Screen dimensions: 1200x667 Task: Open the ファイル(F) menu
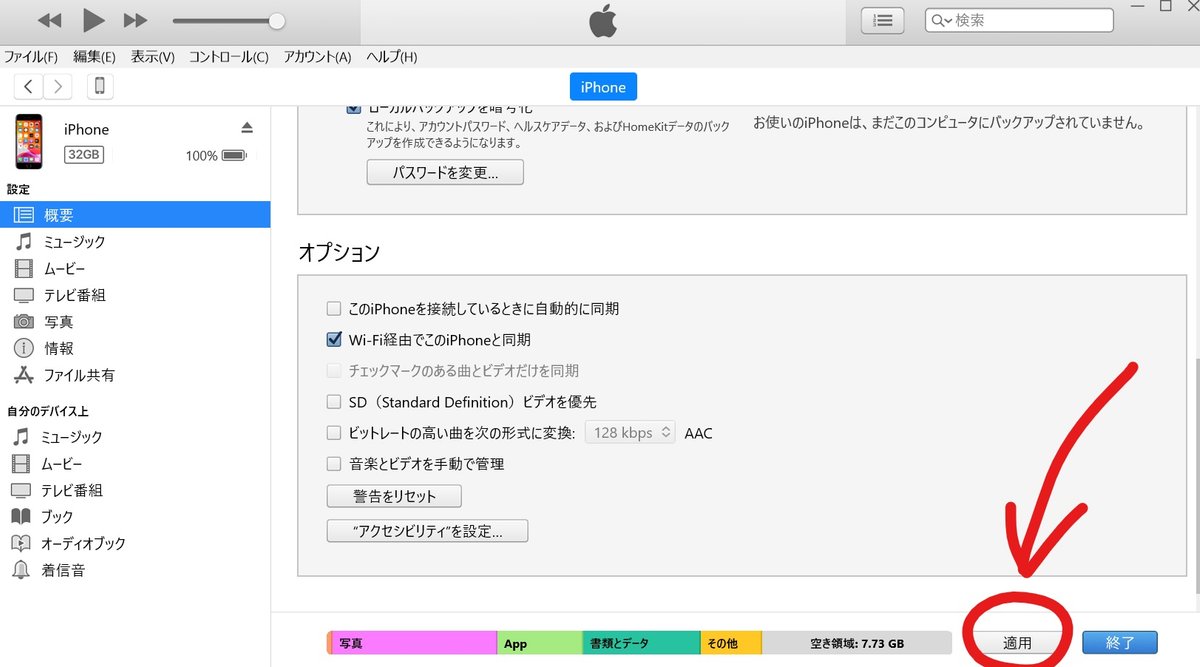(x=31, y=57)
